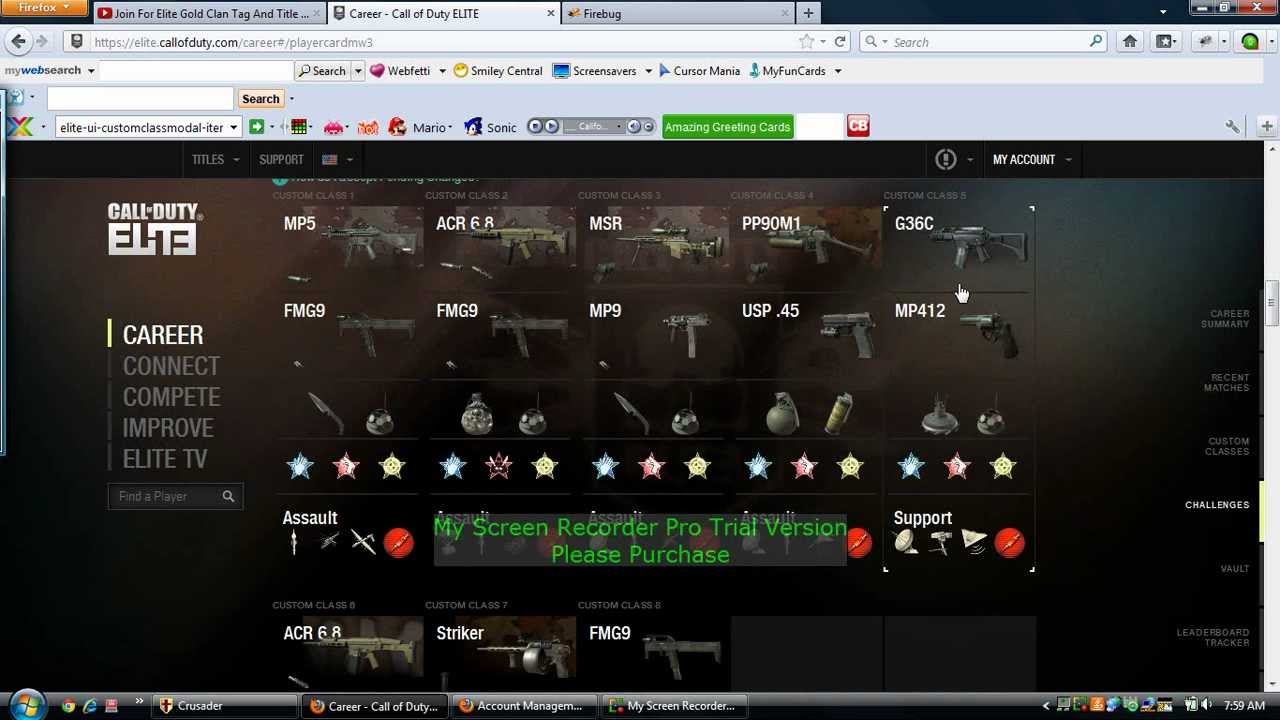Select the frag grenade in Custom Class 4
This screenshot has width=1280, height=720.
pyautogui.click(x=783, y=413)
